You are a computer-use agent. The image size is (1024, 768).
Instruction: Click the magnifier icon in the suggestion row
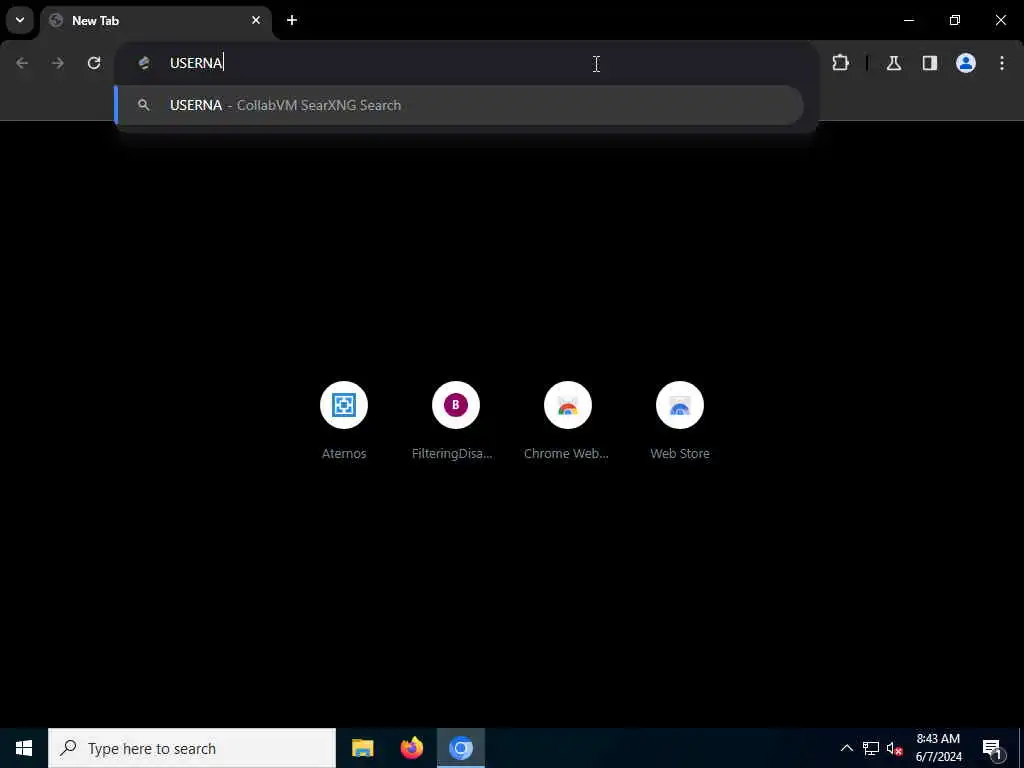coord(144,105)
